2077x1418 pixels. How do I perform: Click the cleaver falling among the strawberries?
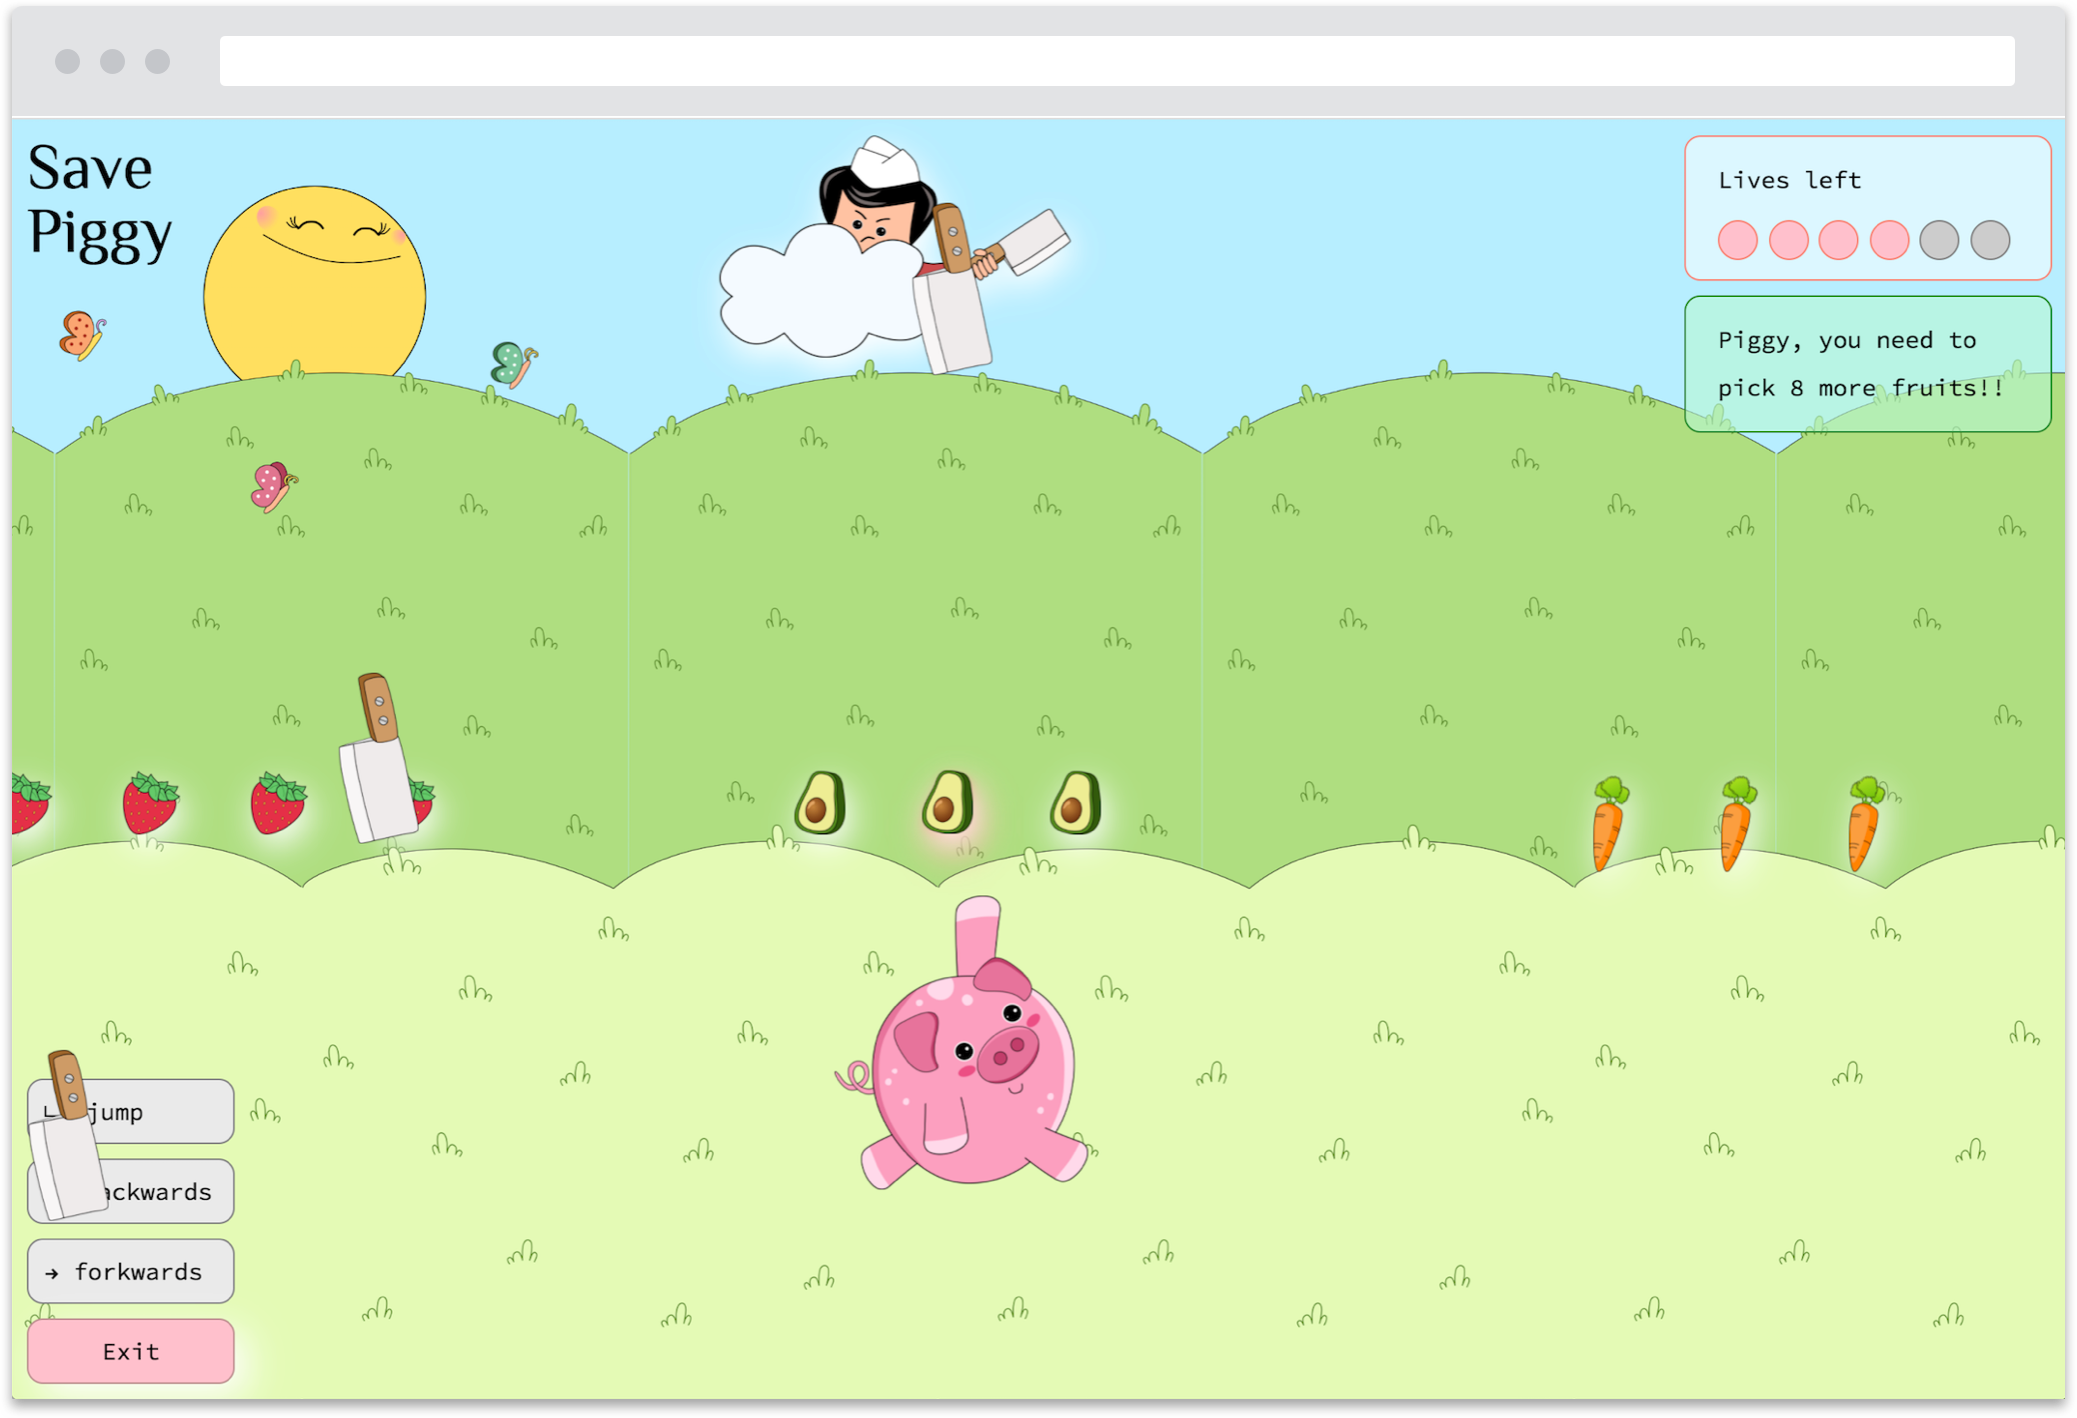[377, 765]
